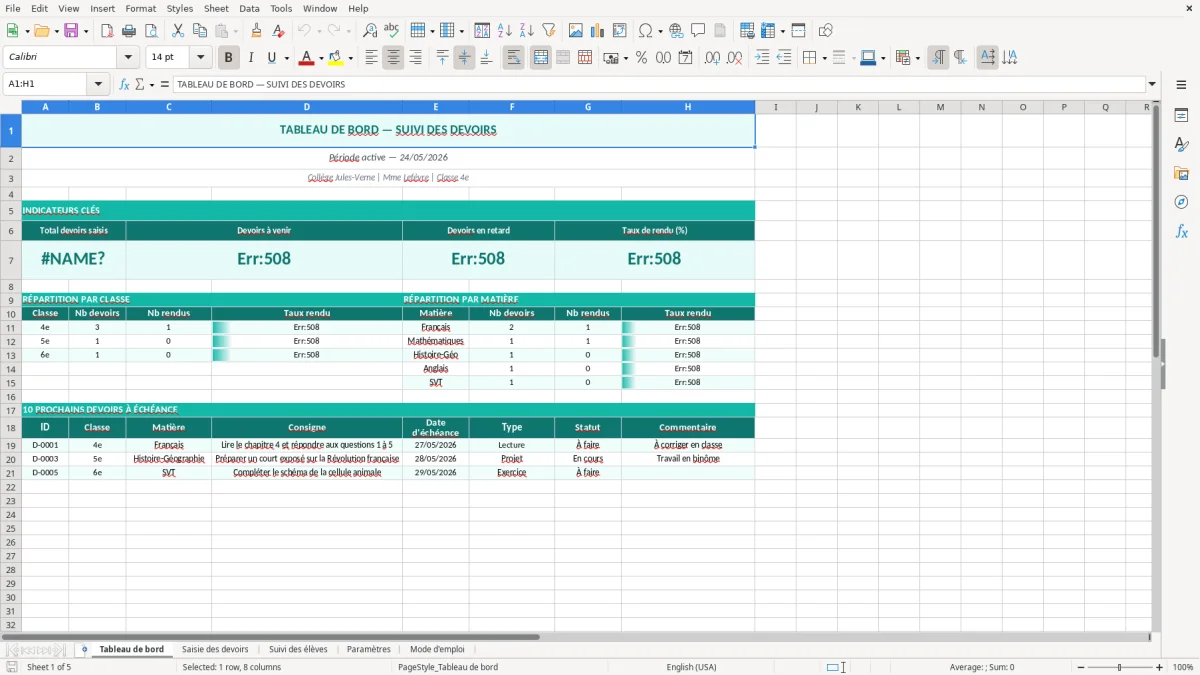This screenshot has width=1200, height=675.
Task: Open the Paste options dropdown arrow
Action: pyautogui.click(x=235, y=31)
